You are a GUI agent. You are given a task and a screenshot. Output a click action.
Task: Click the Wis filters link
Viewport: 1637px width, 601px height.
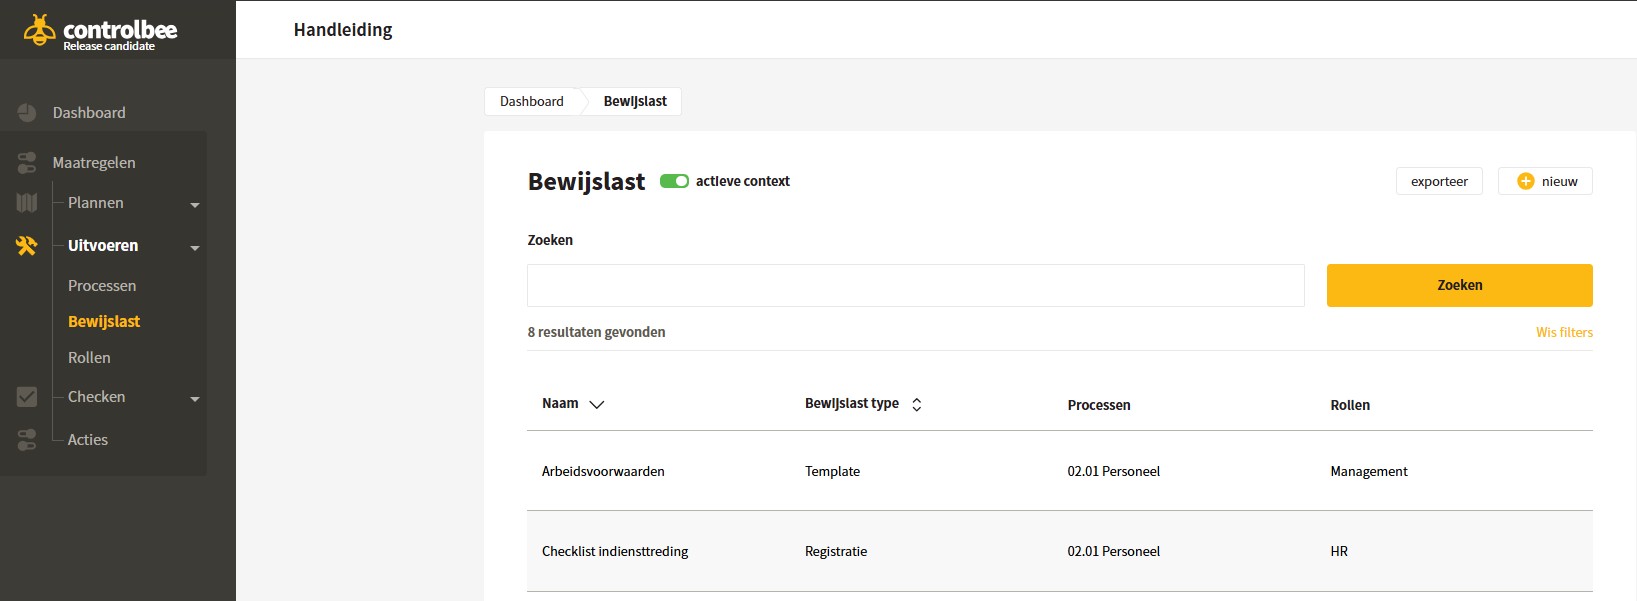(x=1564, y=332)
